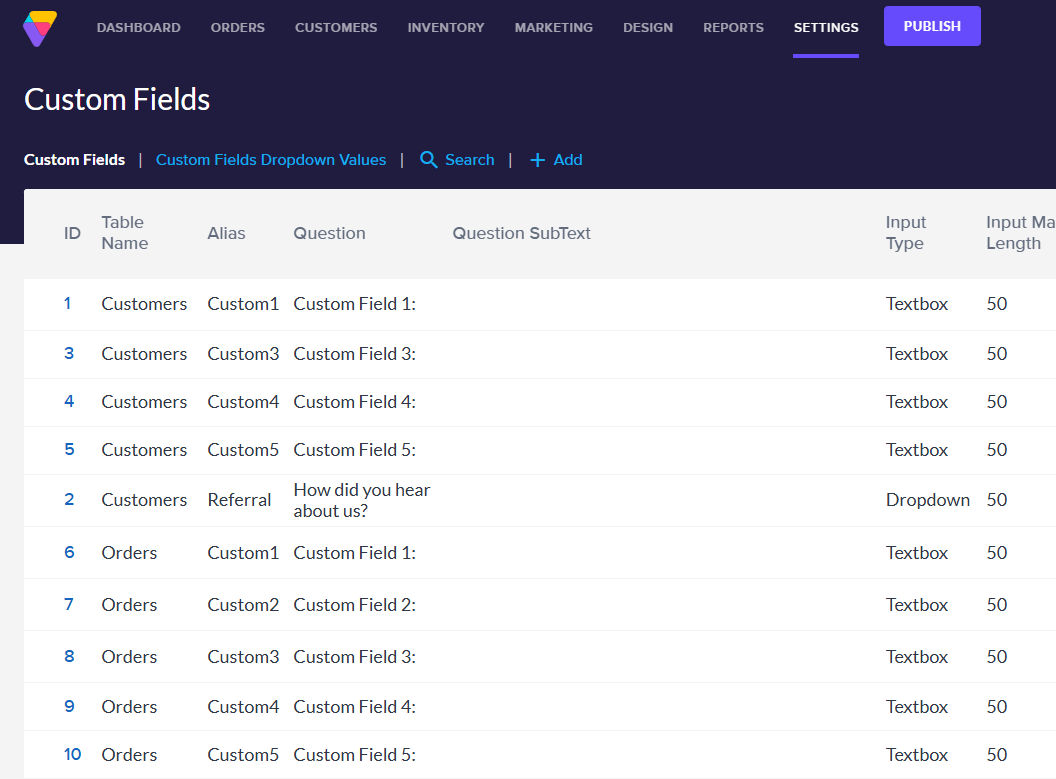Image resolution: width=1056 pixels, height=779 pixels.
Task: Open the Referral field by clicking ID 2
Action: click(67, 499)
